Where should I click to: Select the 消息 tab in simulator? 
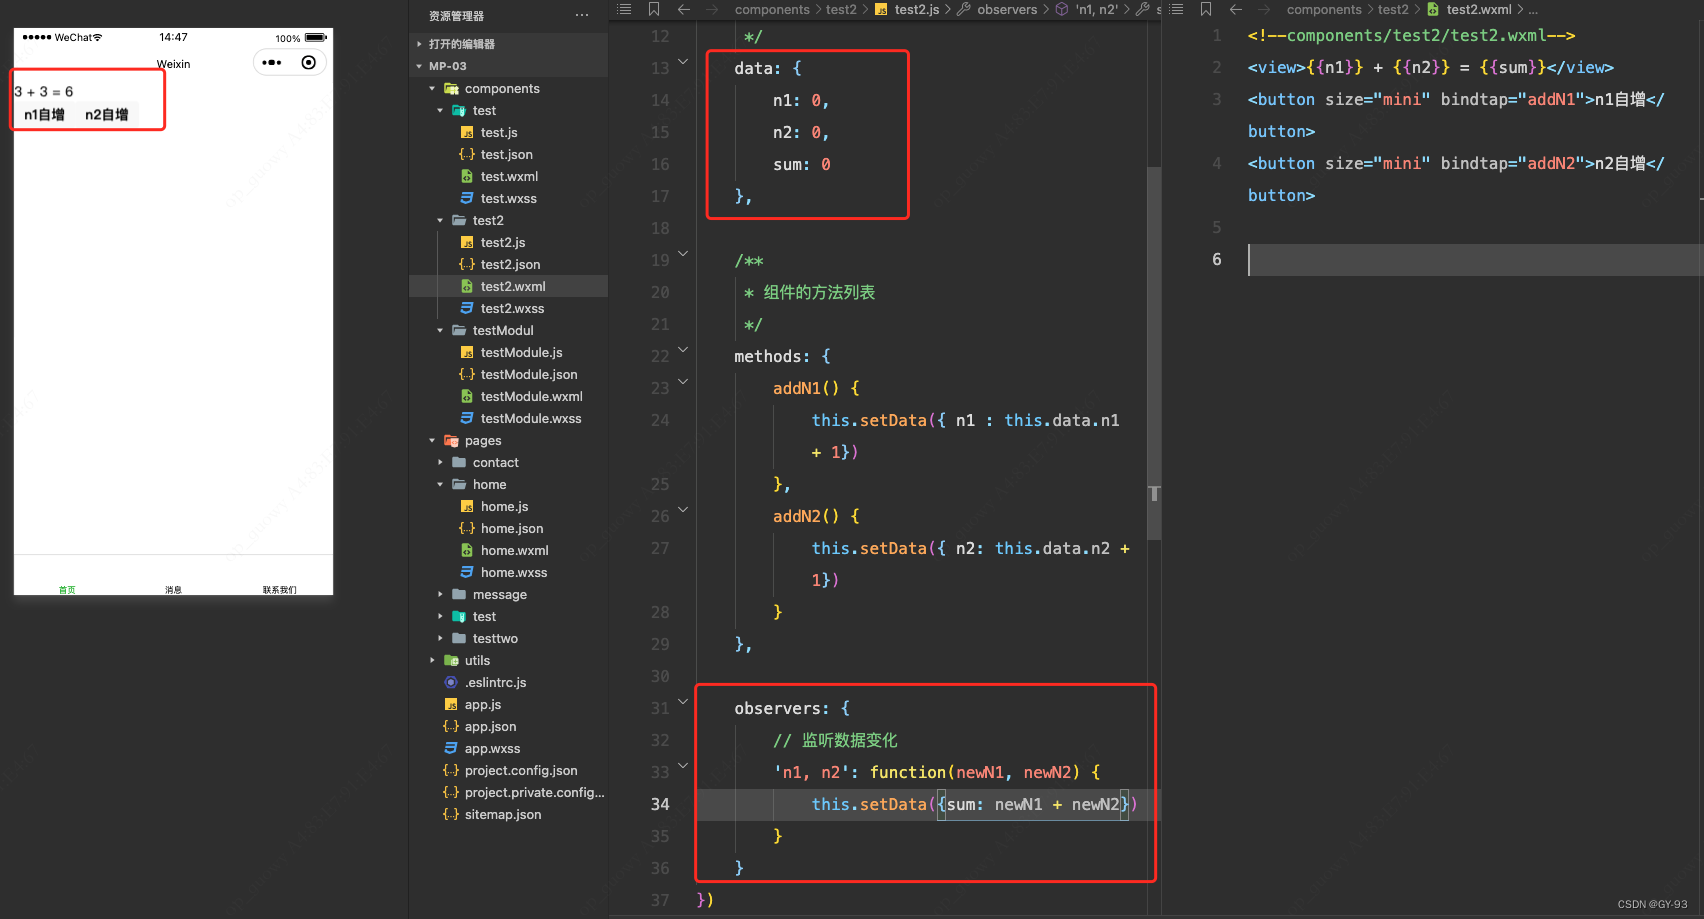[173, 589]
